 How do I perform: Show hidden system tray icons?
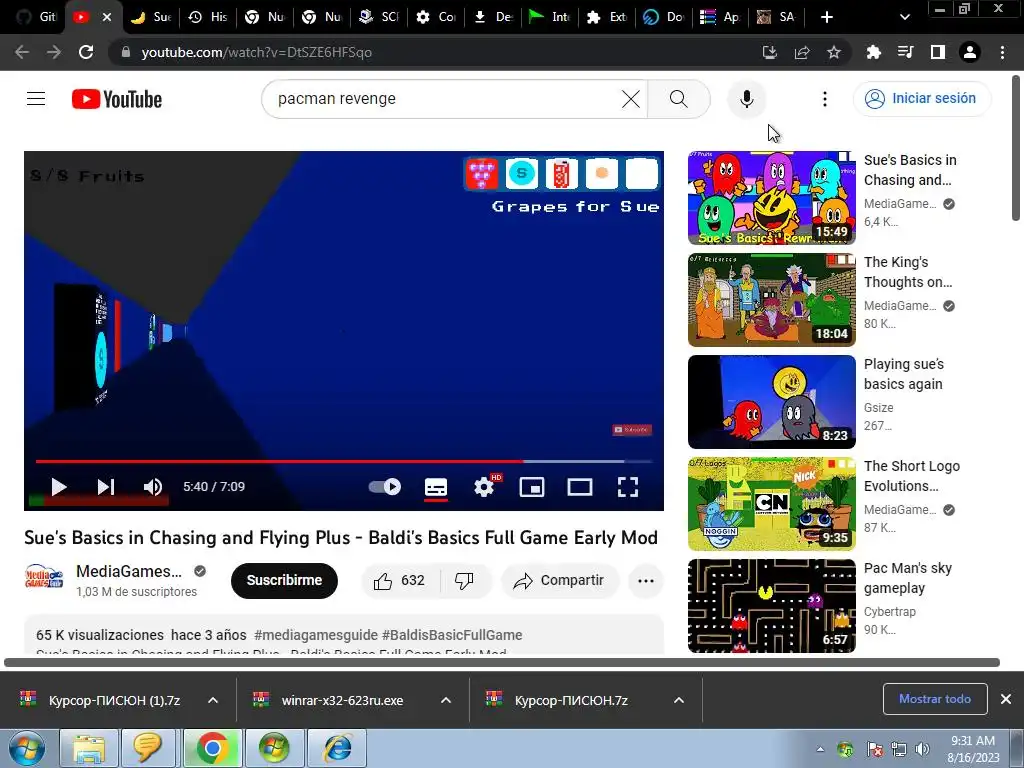coord(820,749)
